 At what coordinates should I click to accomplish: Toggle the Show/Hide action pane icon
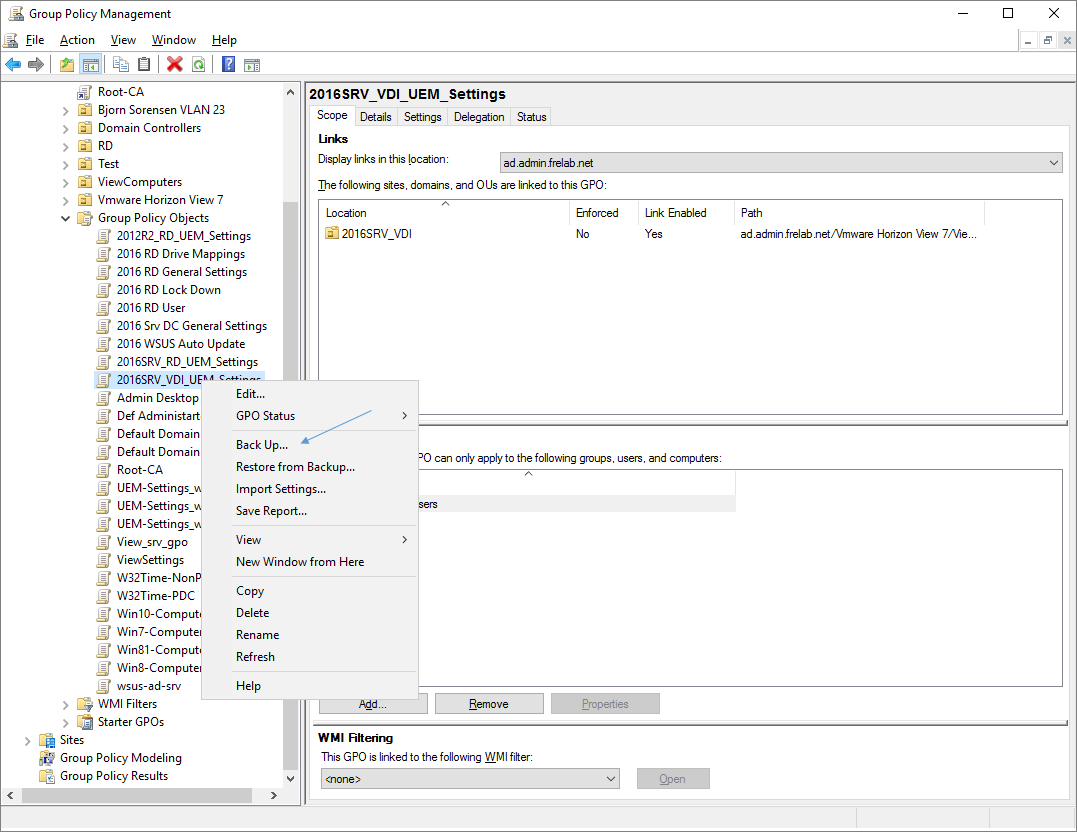252,65
